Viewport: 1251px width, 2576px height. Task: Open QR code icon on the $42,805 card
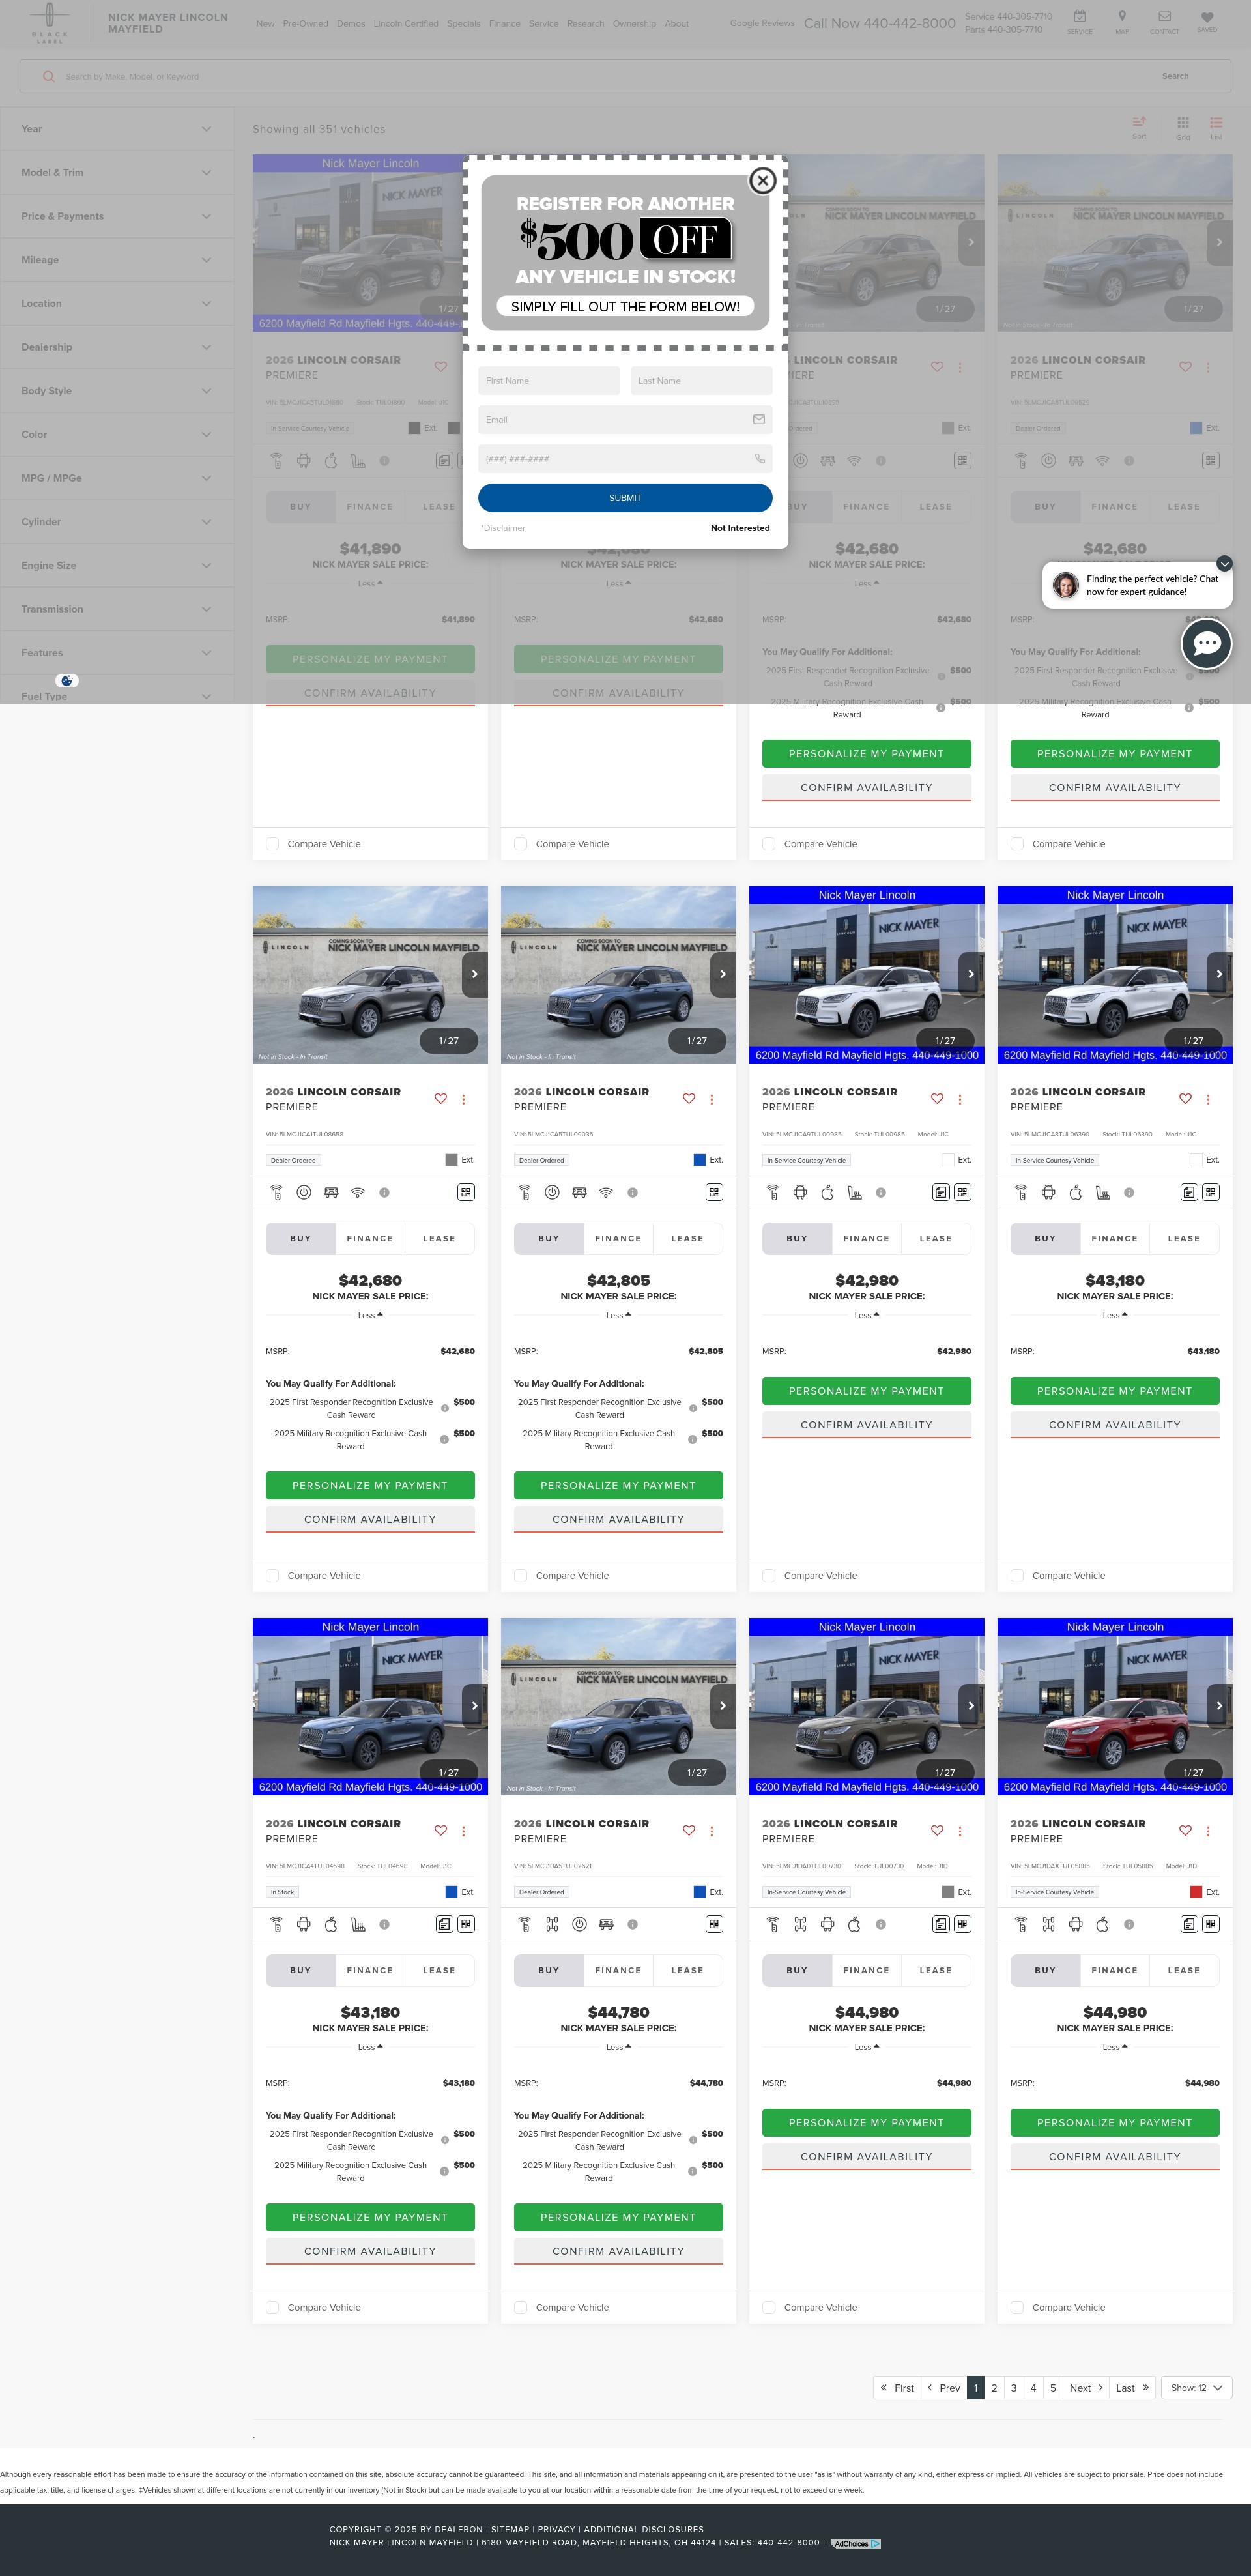[x=714, y=1192]
